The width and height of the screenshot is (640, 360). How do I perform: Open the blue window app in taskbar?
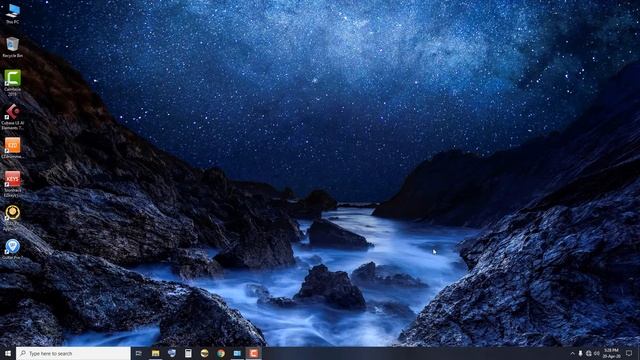[237, 353]
